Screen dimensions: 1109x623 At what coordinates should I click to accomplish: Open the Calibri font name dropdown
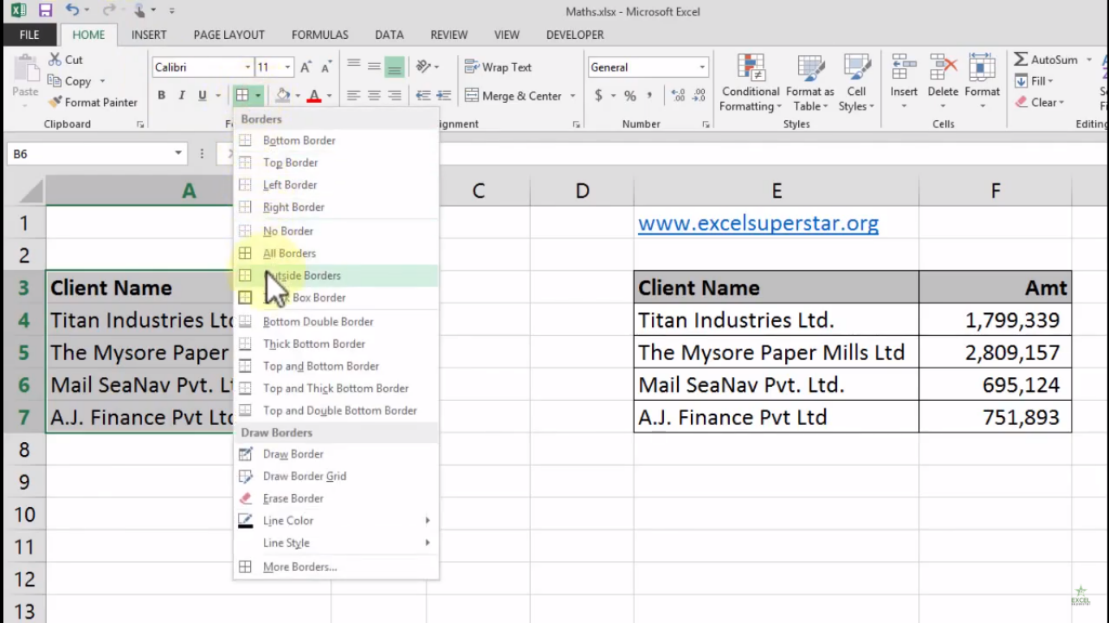pyautogui.click(x=248, y=67)
